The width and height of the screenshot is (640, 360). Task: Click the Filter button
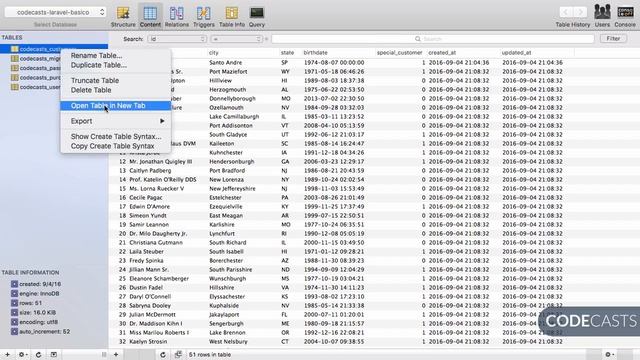613,38
